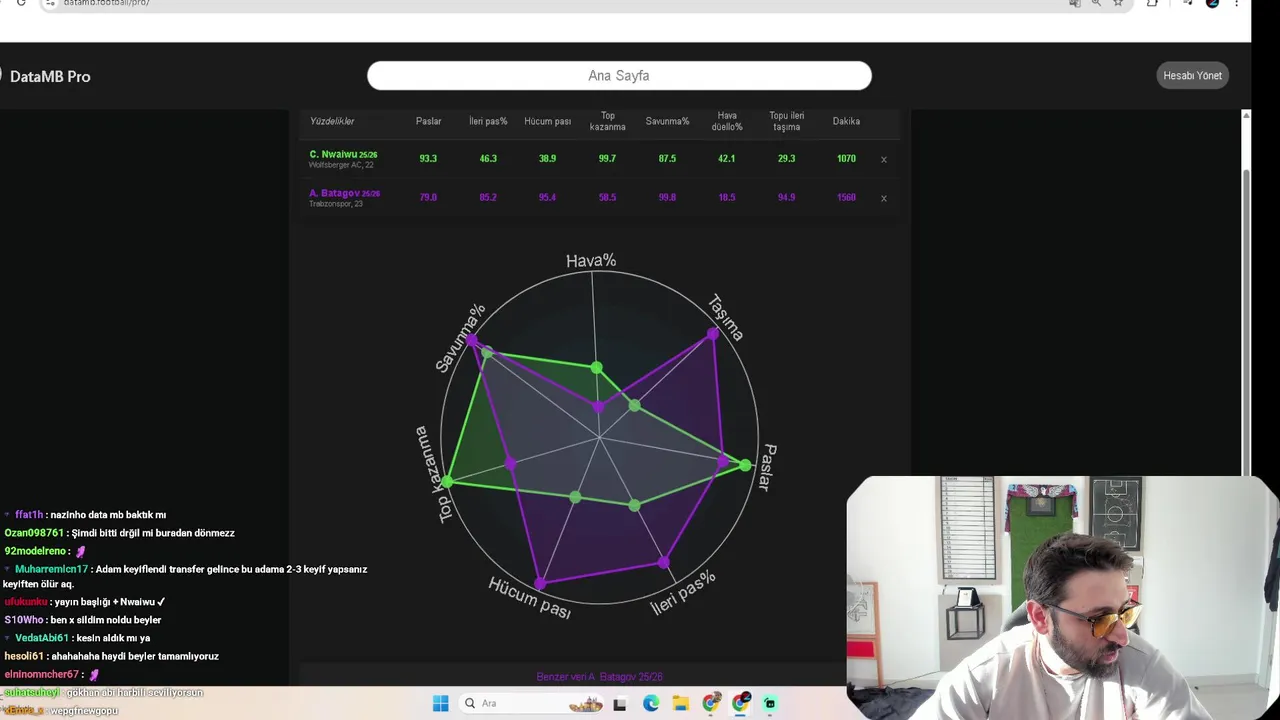Click the Hücum pası radar axis label

click(x=529, y=598)
